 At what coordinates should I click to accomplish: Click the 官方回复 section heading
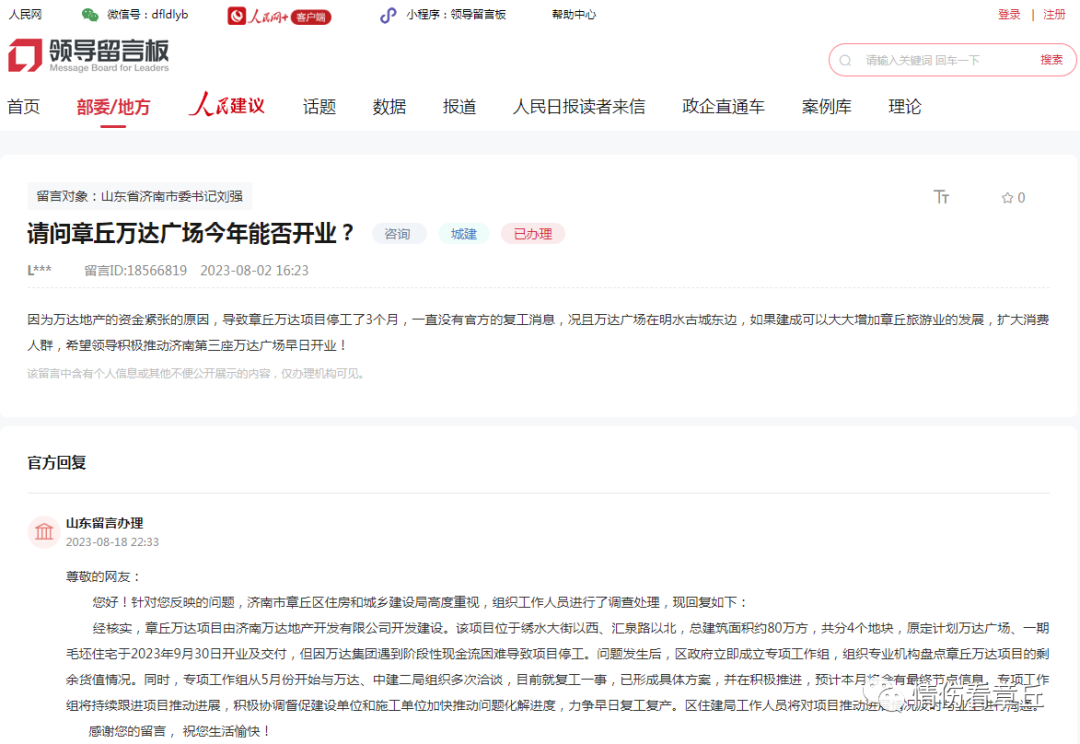(x=56, y=463)
